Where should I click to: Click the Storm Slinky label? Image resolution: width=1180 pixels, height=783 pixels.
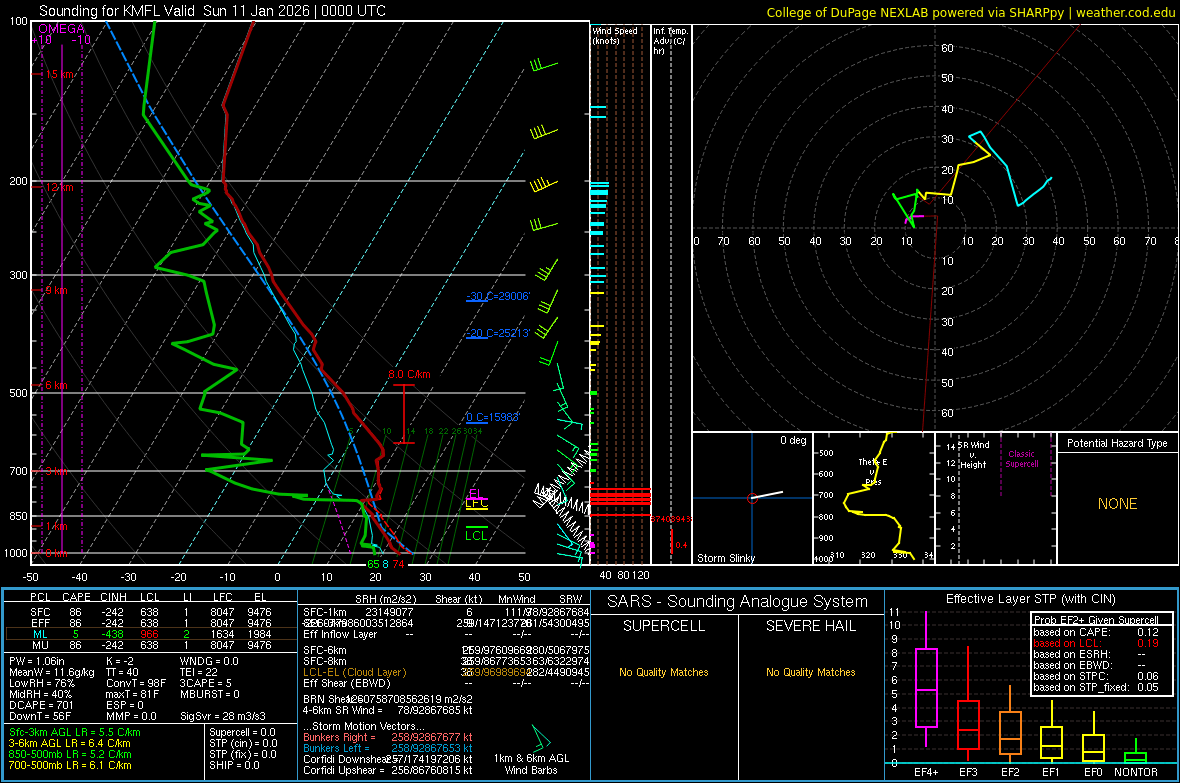point(725,558)
